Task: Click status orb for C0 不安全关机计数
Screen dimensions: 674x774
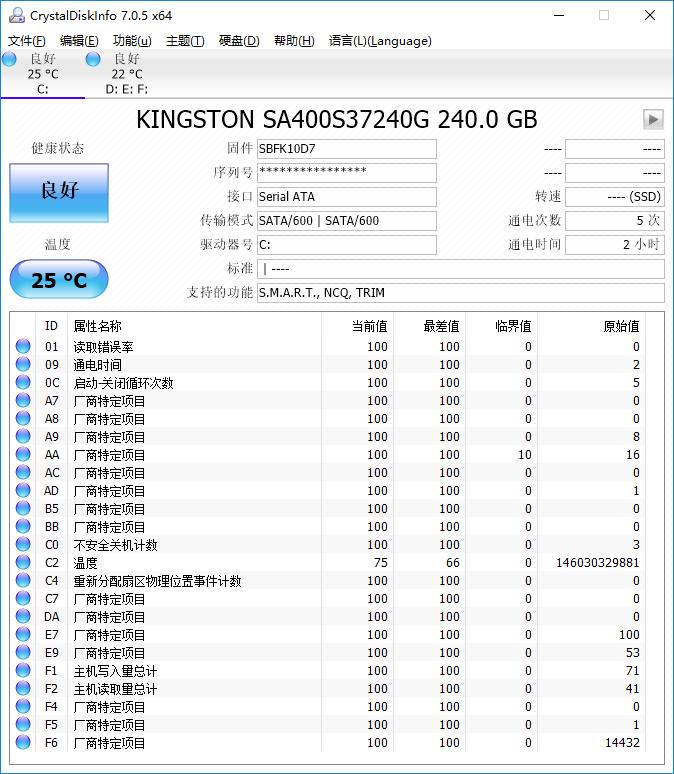Action: [x=23, y=544]
